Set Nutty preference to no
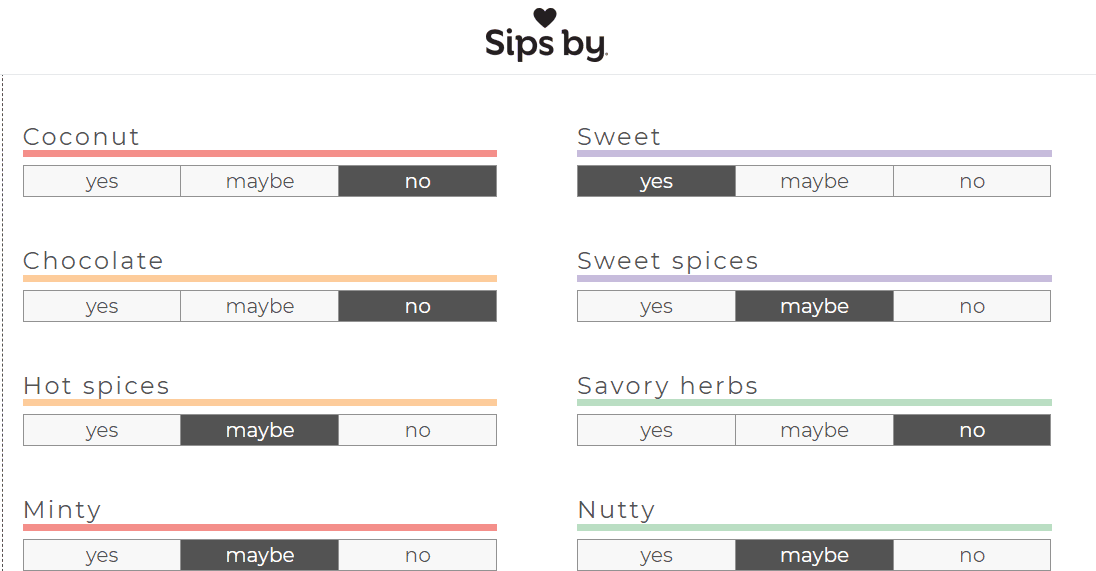1096x571 pixels. click(x=972, y=555)
